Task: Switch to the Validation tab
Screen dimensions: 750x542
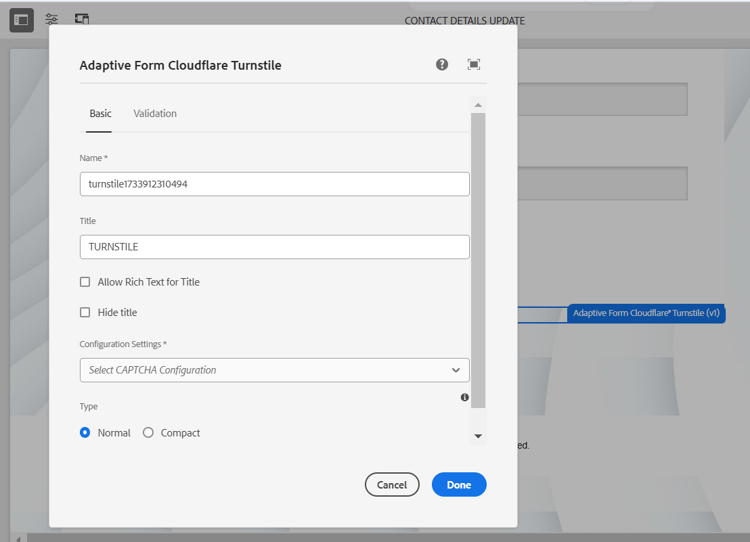Action: (155, 113)
